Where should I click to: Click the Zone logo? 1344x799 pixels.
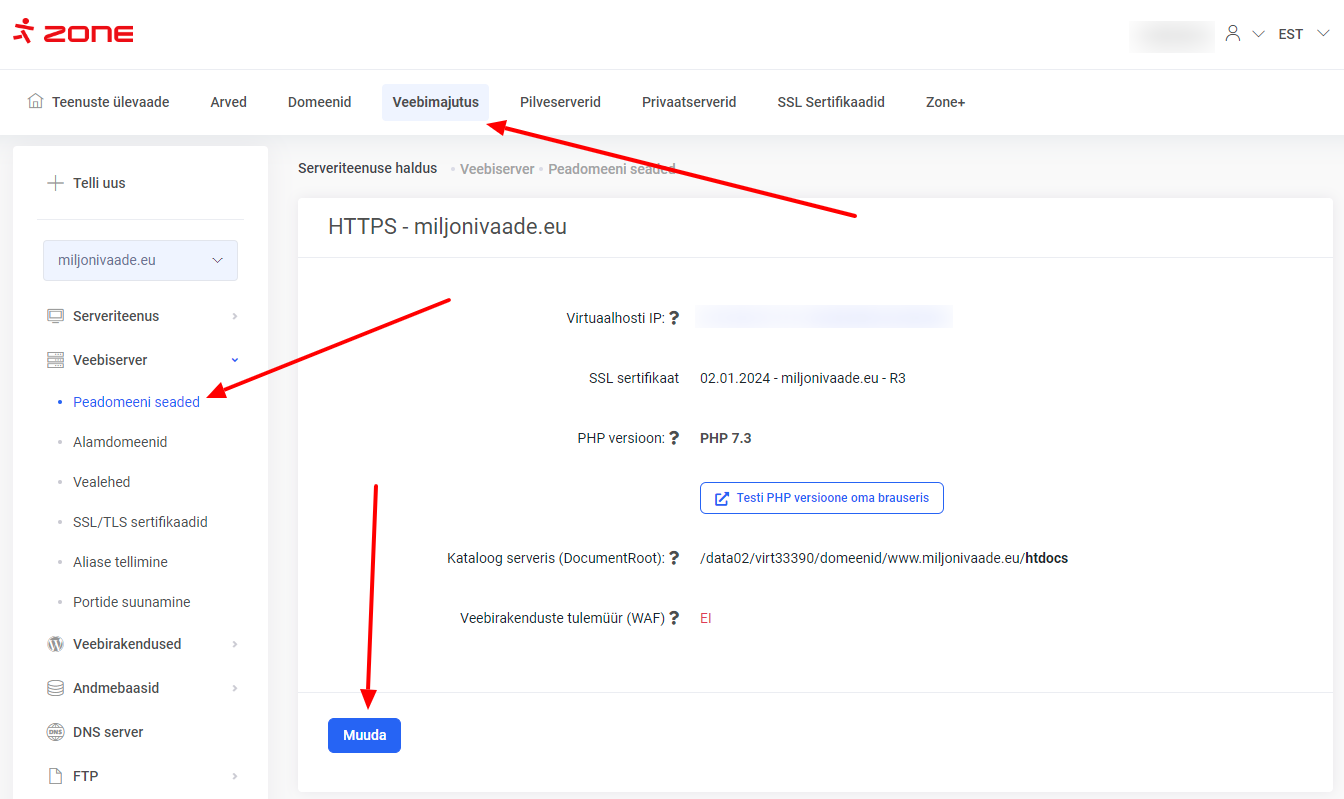tap(73, 32)
